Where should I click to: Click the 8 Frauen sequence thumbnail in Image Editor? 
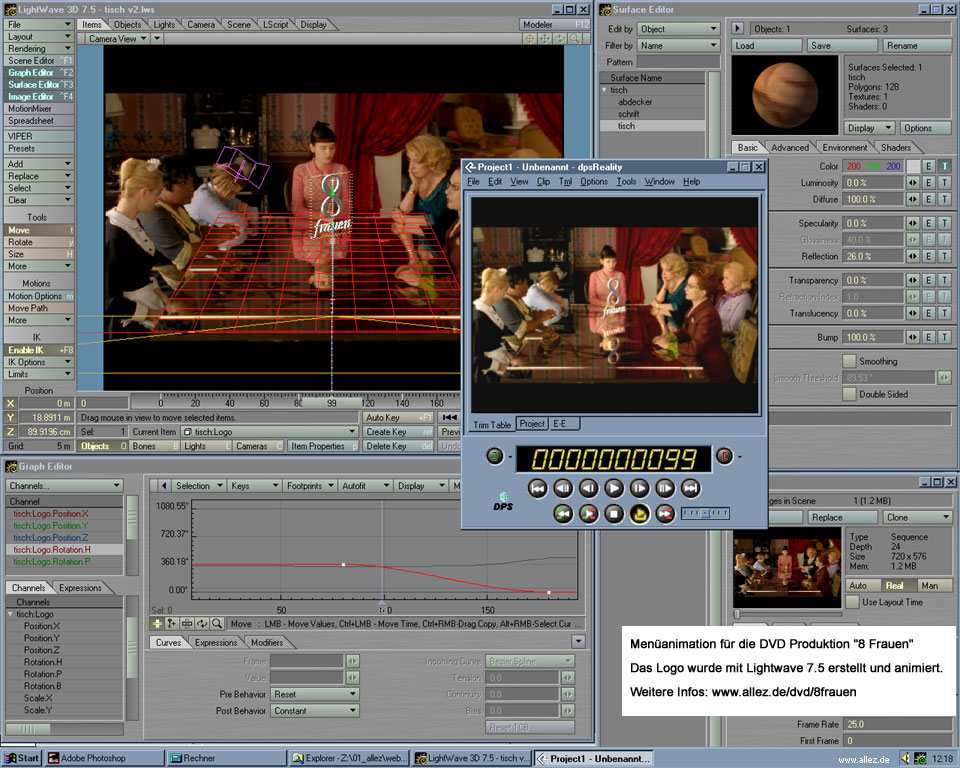(x=786, y=567)
